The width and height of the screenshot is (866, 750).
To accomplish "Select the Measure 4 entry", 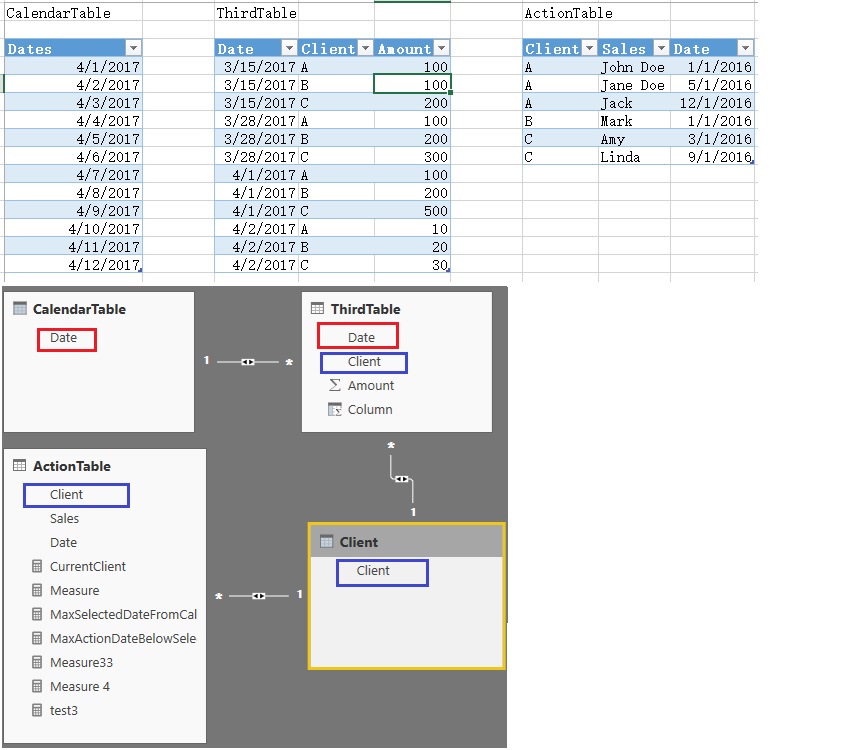I will pos(80,686).
